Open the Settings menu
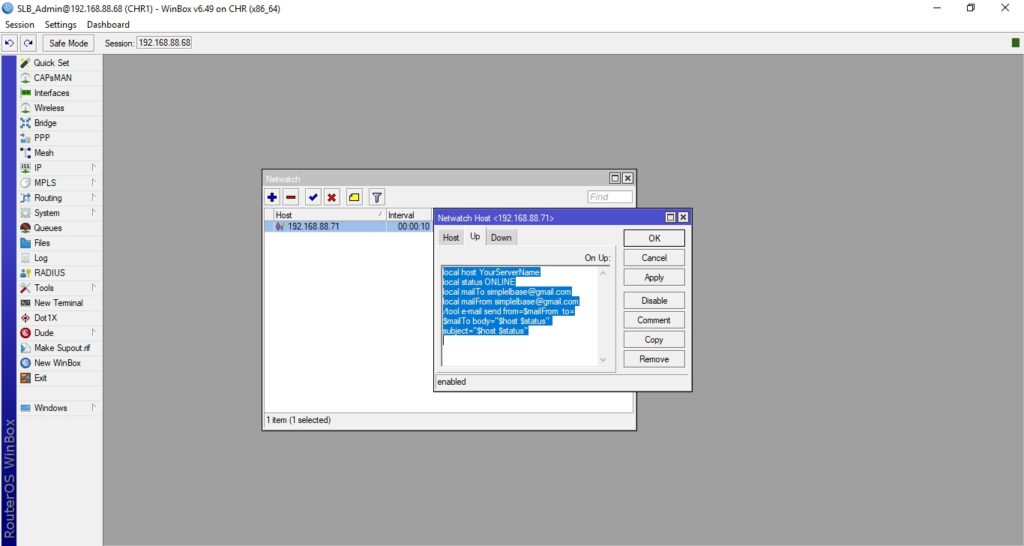Viewport: 1024px width, 546px height. (61, 25)
